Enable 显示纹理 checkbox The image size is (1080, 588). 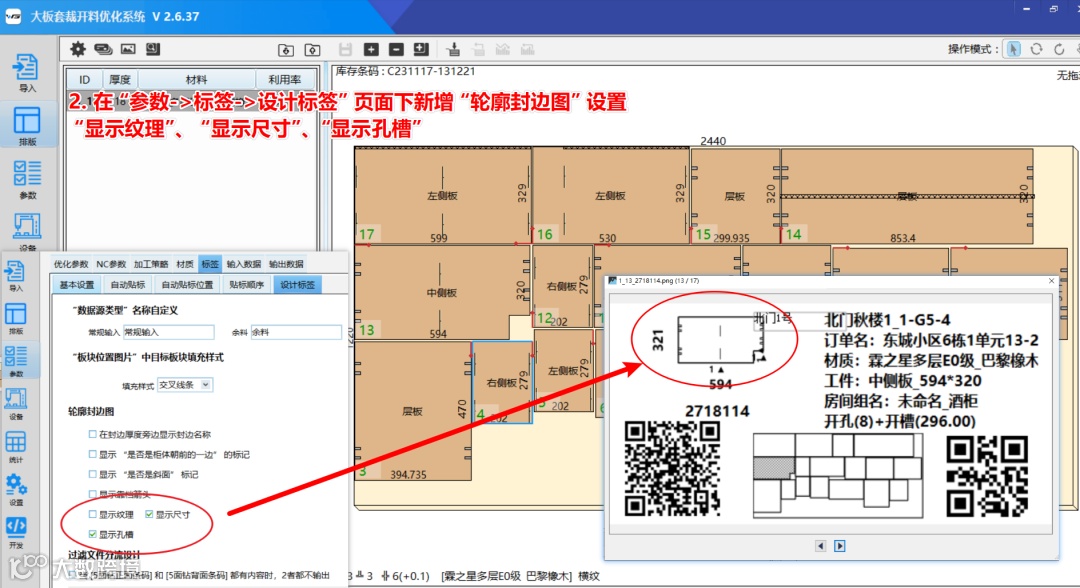click(x=92, y=514)
